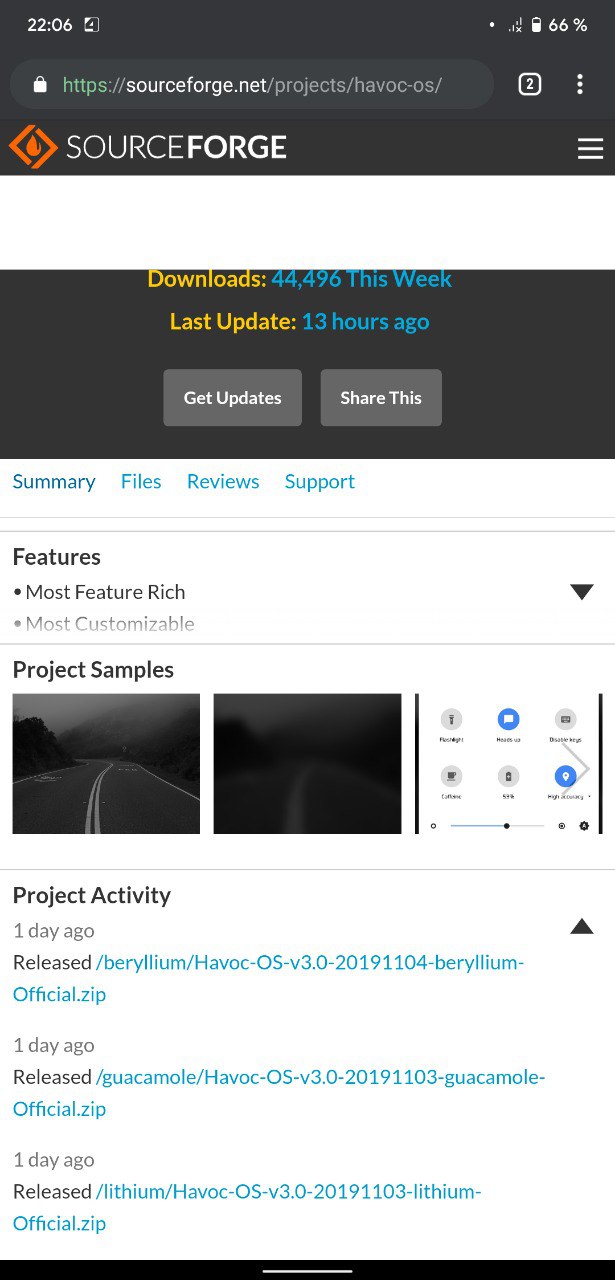
Task: Tap the URL address bar
Action: pos(252,85)
